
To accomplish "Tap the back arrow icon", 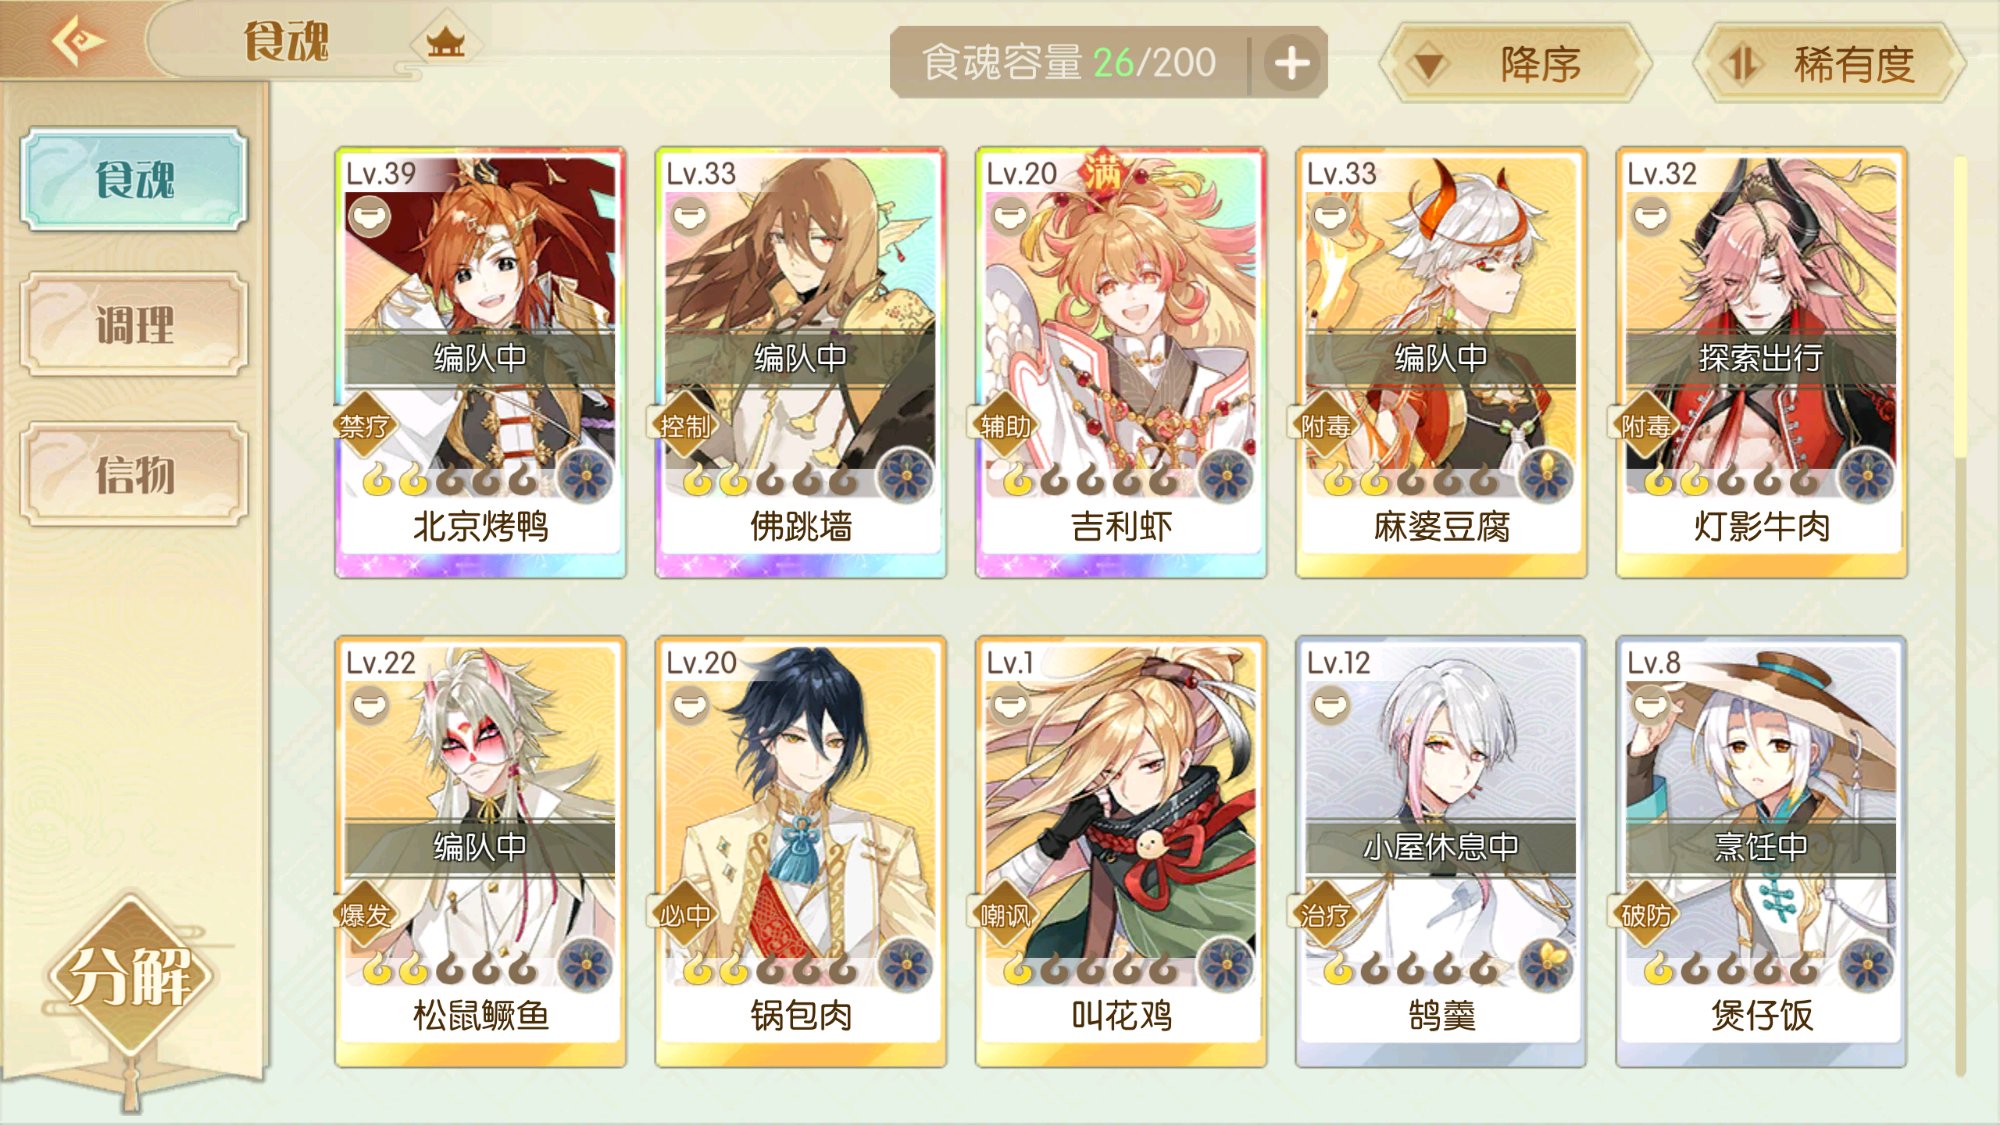I will click(x=78, y=42).
